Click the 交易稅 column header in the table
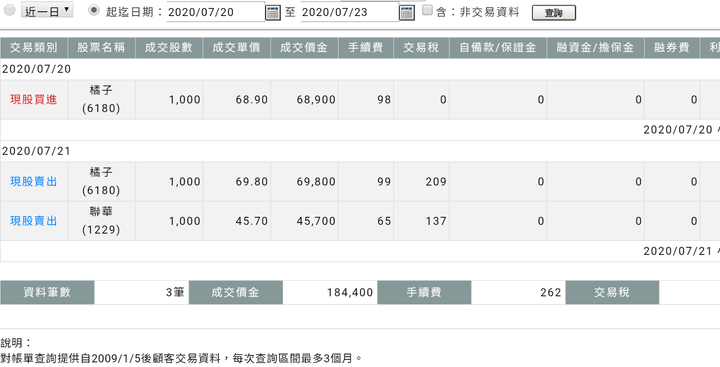 [421, 48]
